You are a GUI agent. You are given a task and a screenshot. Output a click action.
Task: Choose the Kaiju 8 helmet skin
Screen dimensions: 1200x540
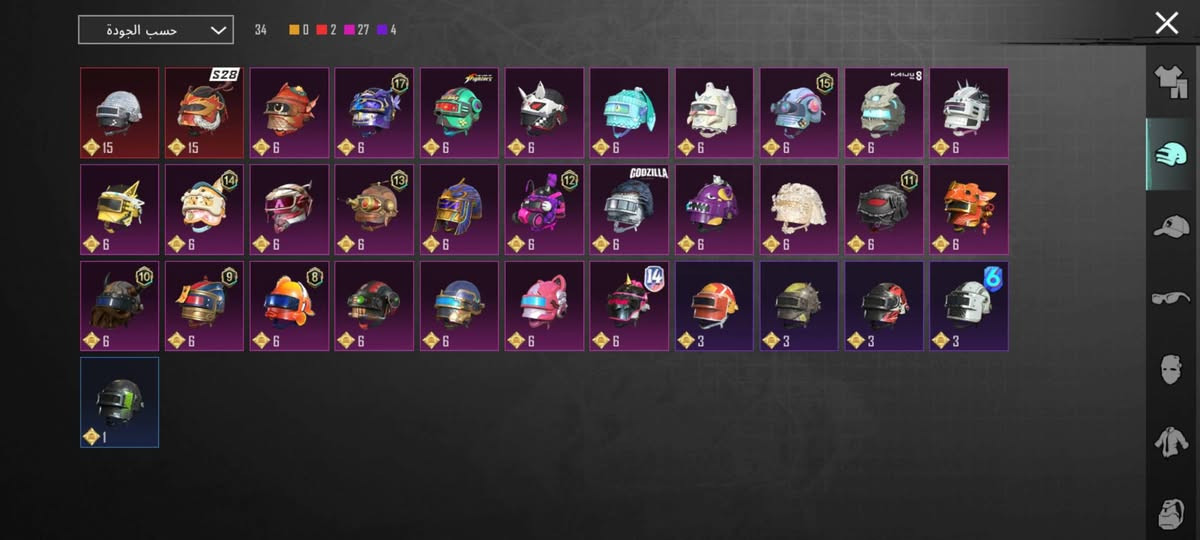[x=884, y=113]
